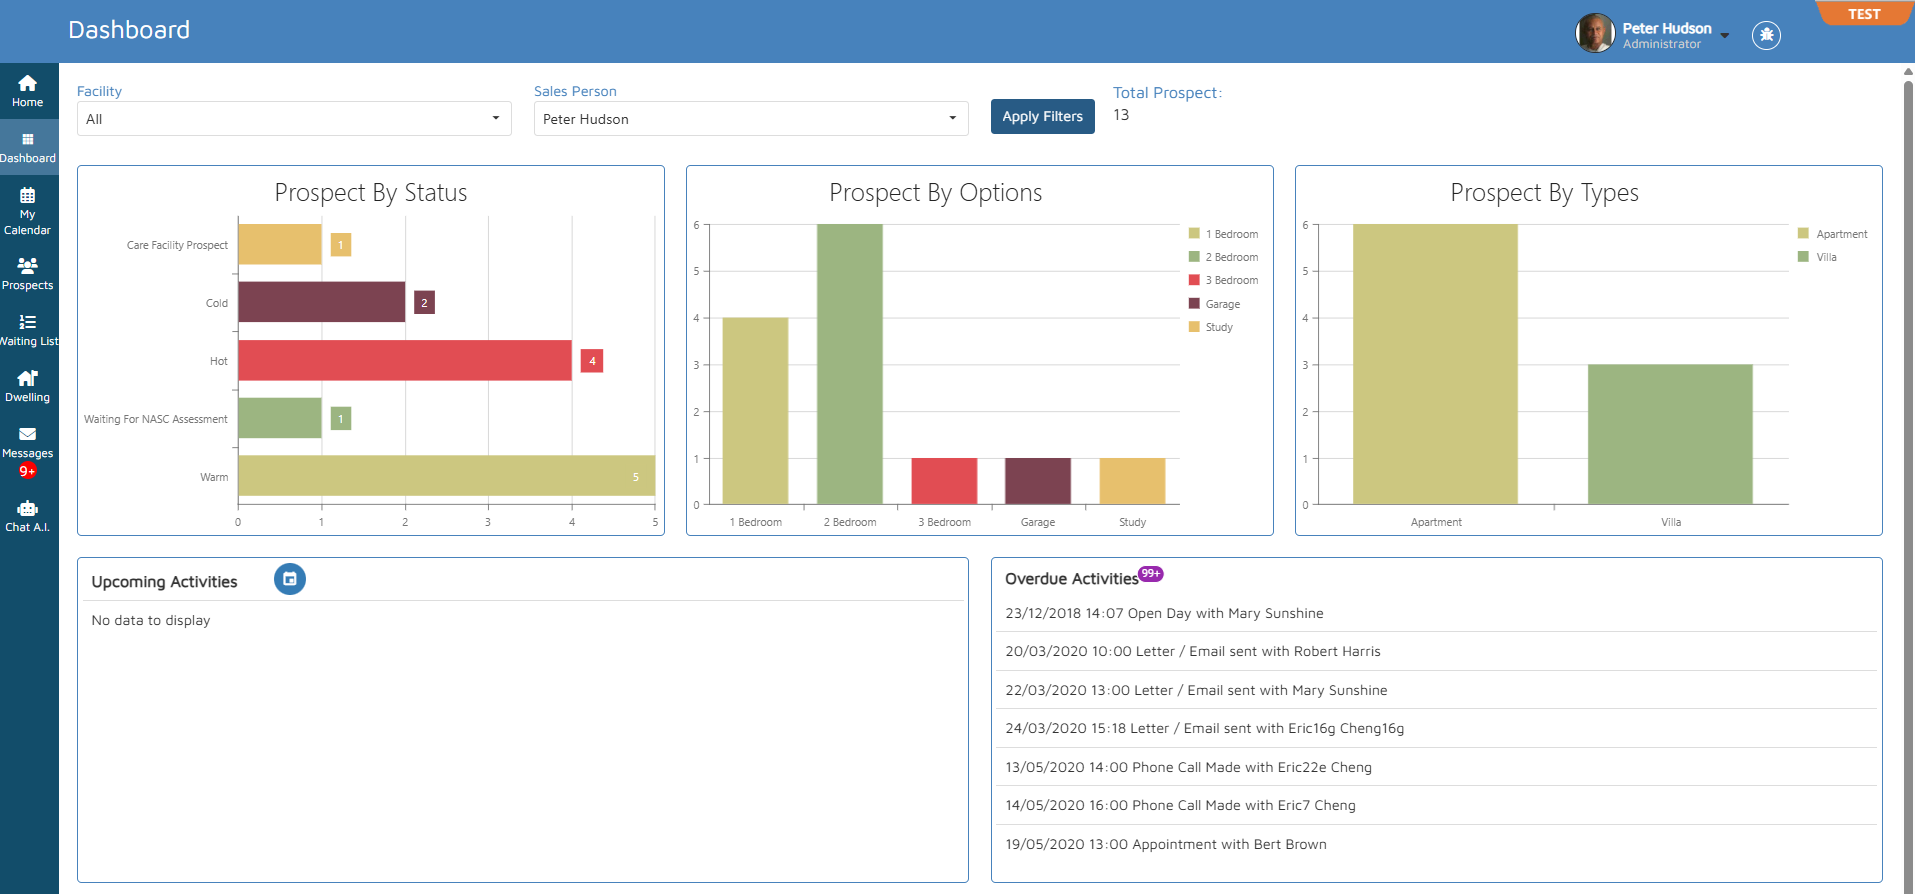Launch Chat A.I. from sidebar
Image resolution: width=1915 pixels, height=894 pixels.
tap(28, 516)
